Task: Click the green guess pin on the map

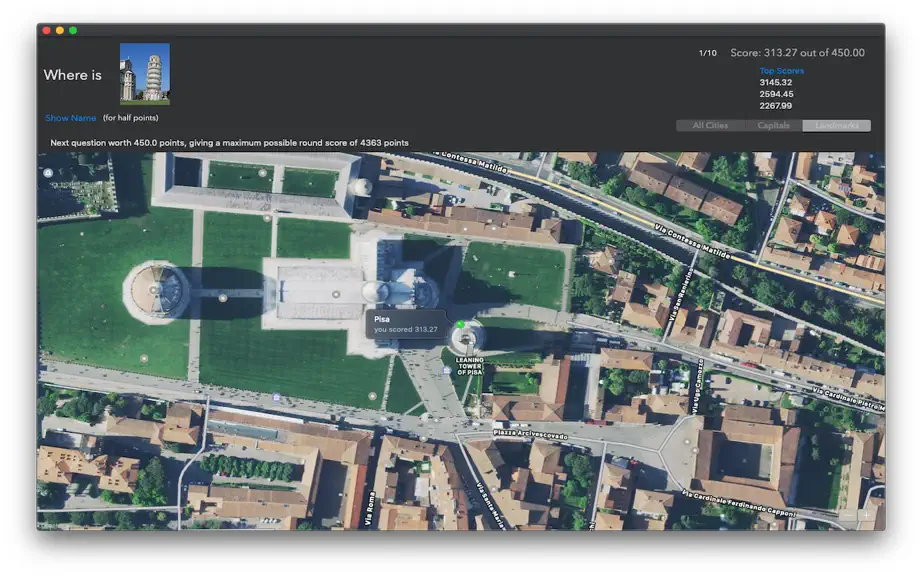Action: [x=461, y=324]
